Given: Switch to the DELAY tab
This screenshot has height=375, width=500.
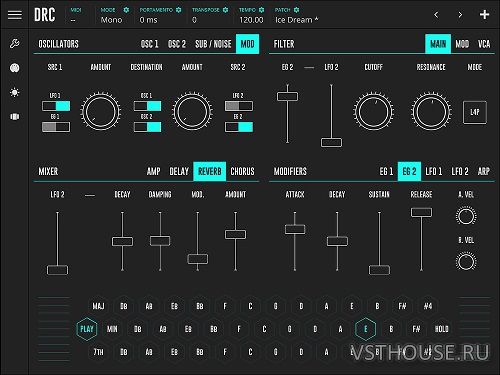Looking at the screenshot, I should [179, 171].
